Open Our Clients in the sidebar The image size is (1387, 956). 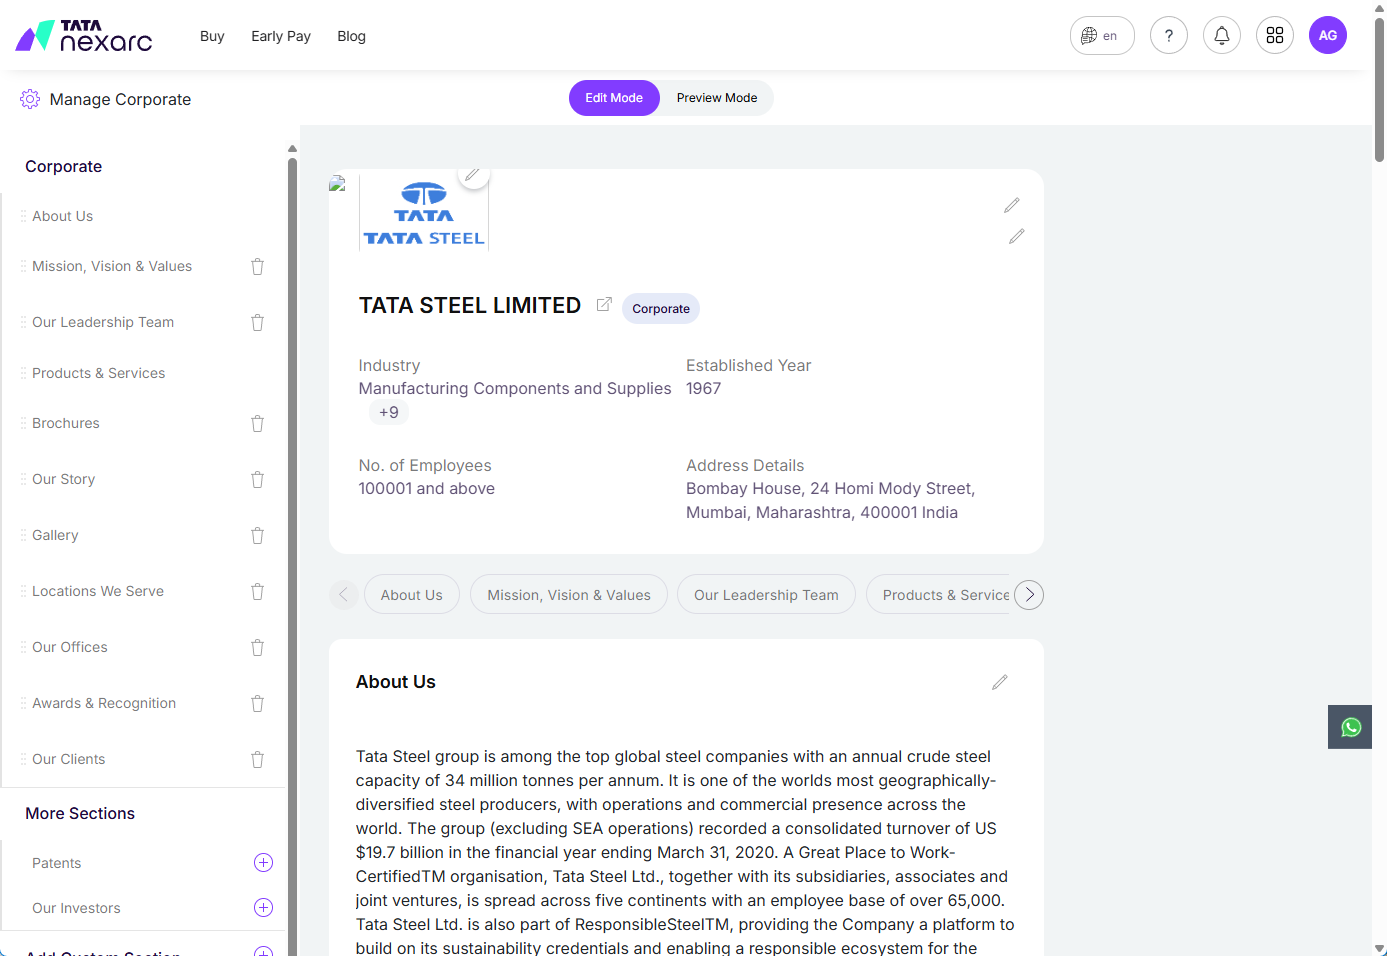[69, 759]
